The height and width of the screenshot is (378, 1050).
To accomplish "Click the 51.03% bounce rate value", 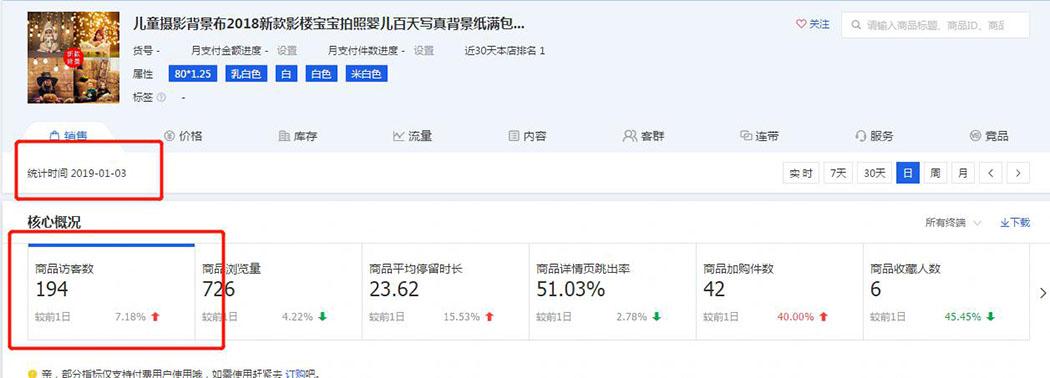I will (571, 289).
